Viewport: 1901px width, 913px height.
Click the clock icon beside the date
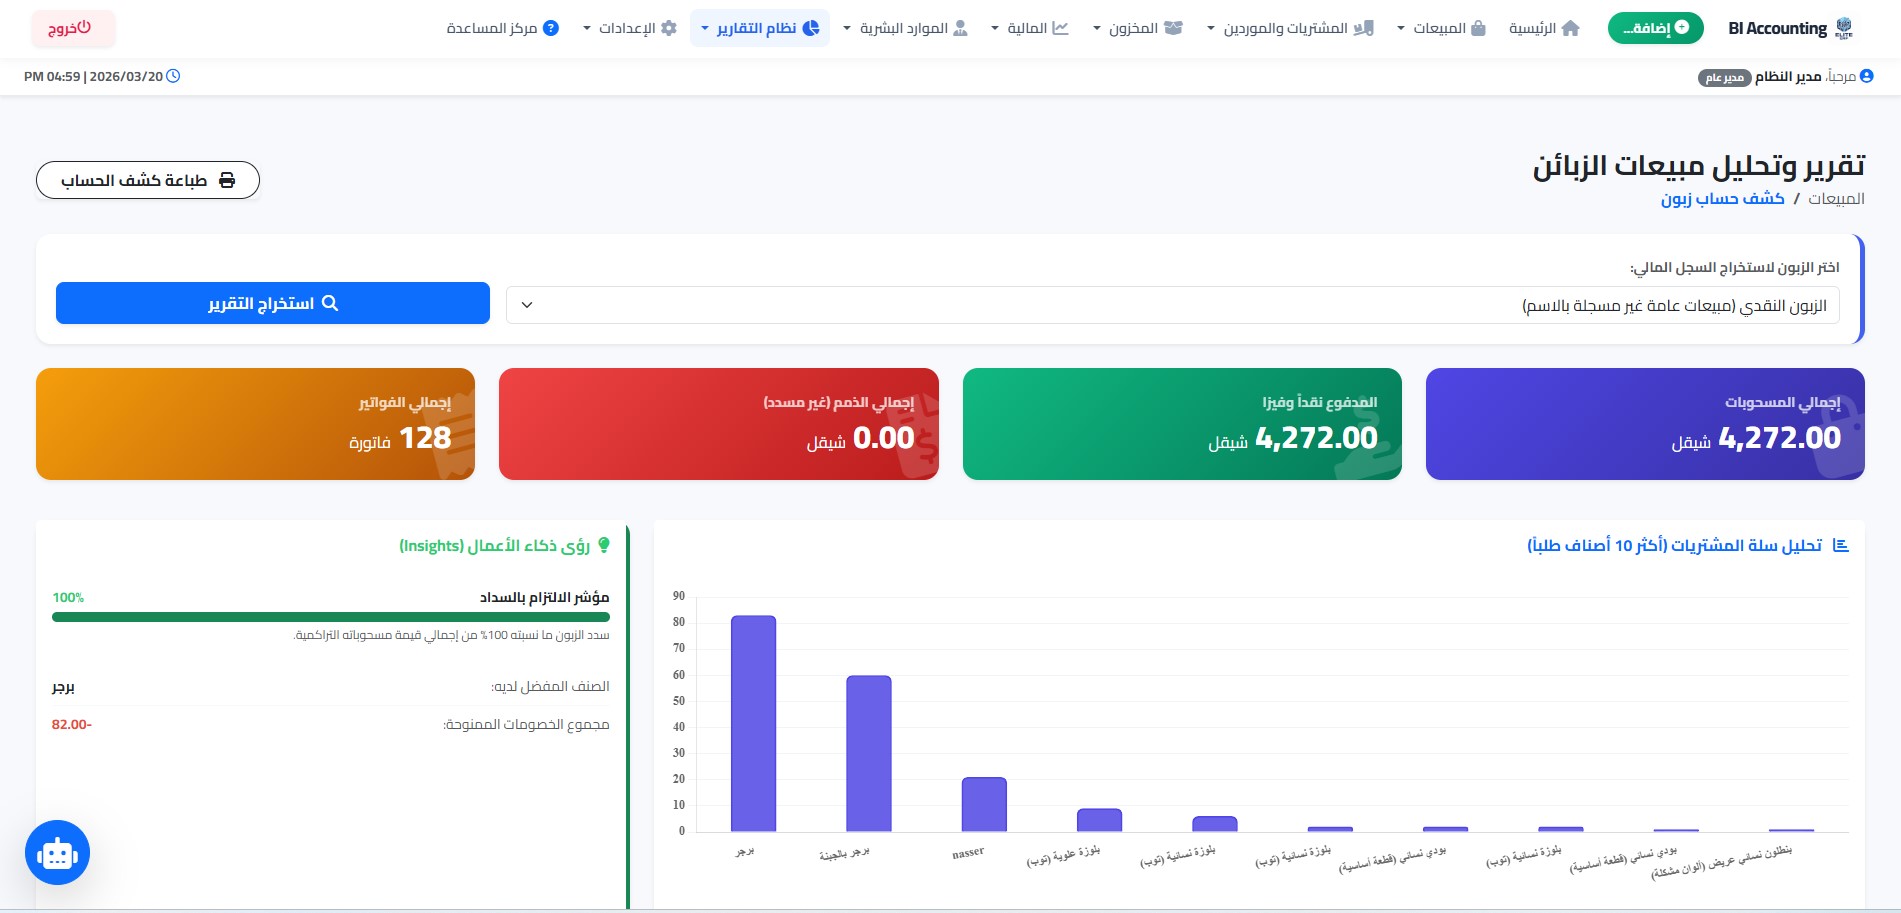[173, 76]
